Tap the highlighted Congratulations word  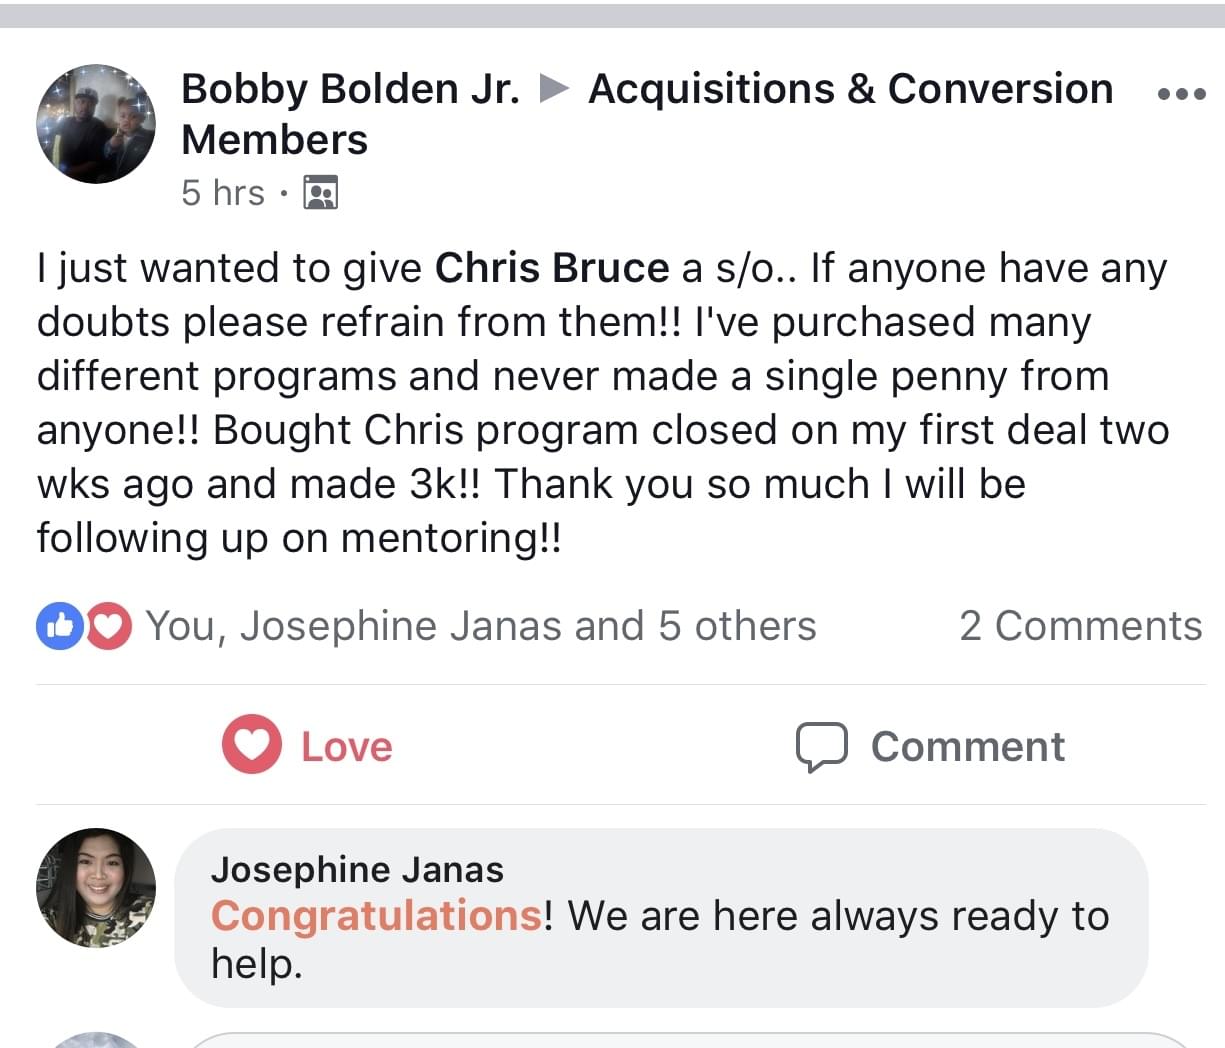click(377, 917)
